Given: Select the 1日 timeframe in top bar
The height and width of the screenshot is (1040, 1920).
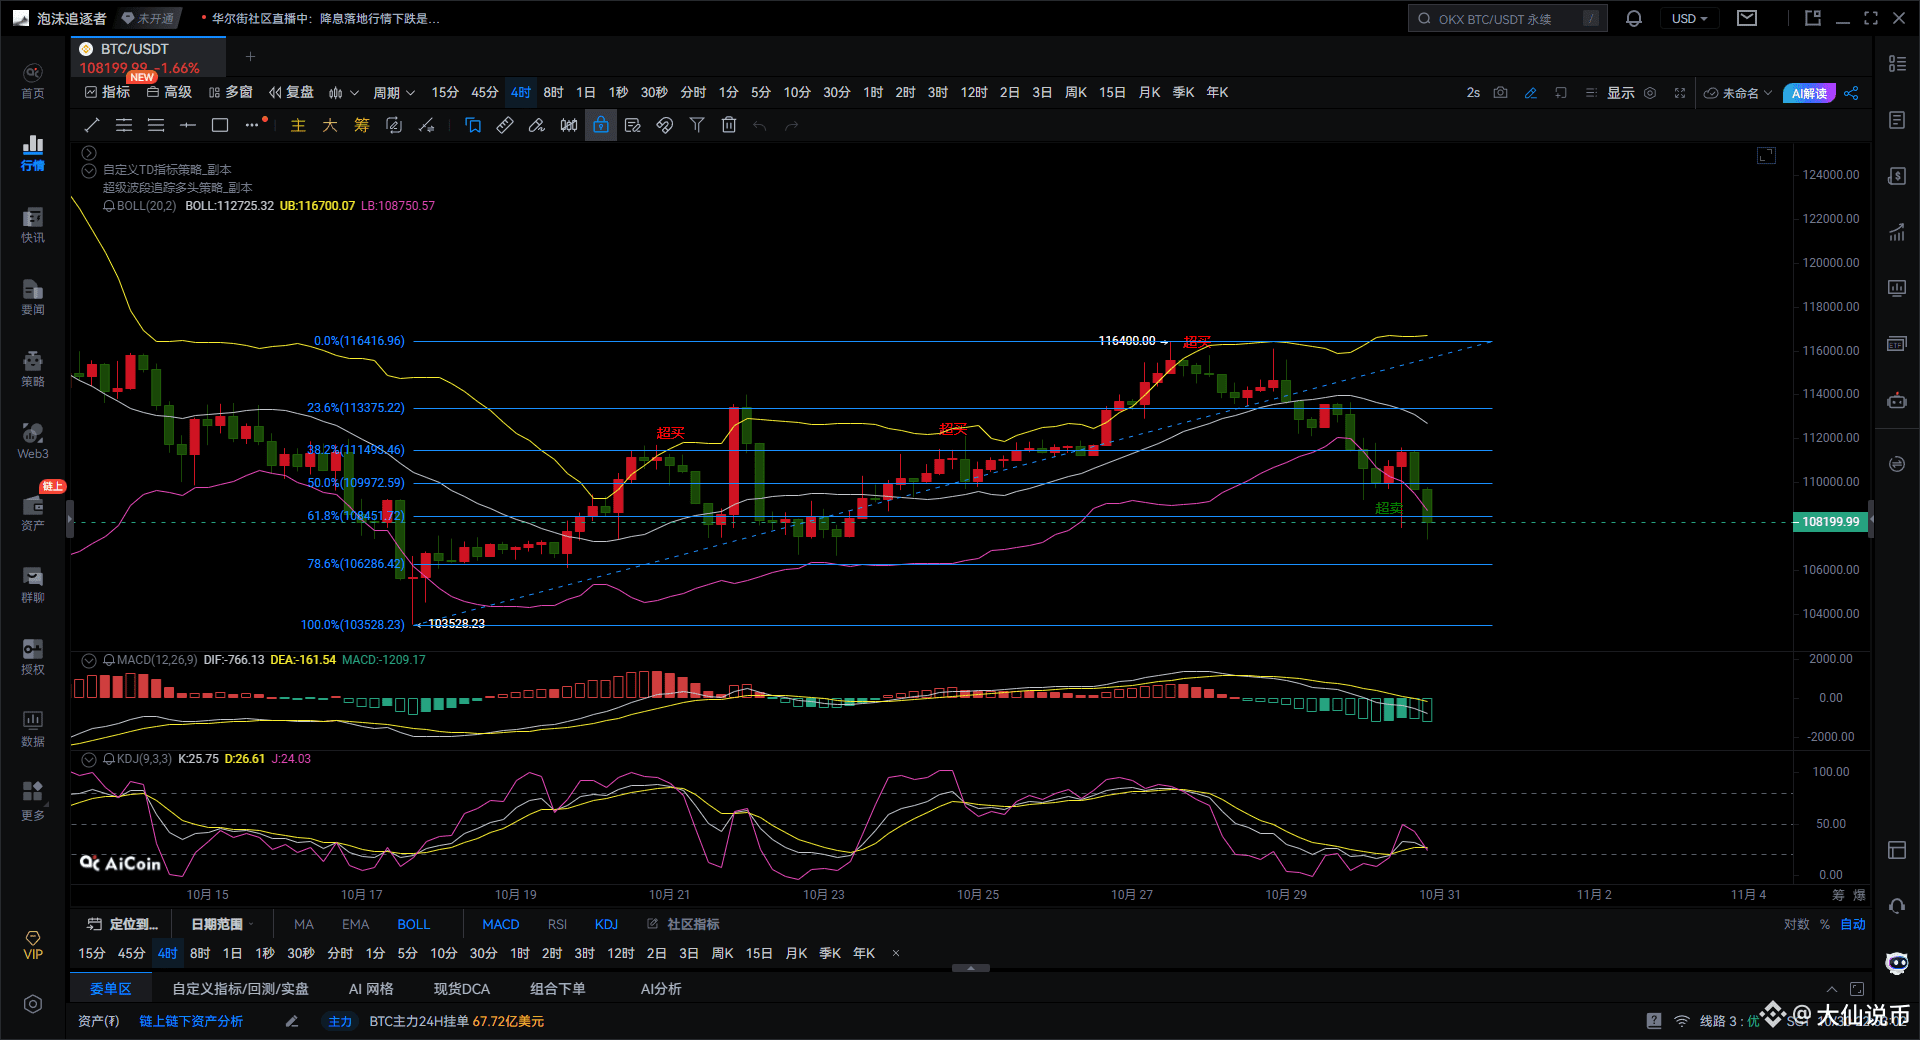Looking at the screenshot, I should (585, 93).
